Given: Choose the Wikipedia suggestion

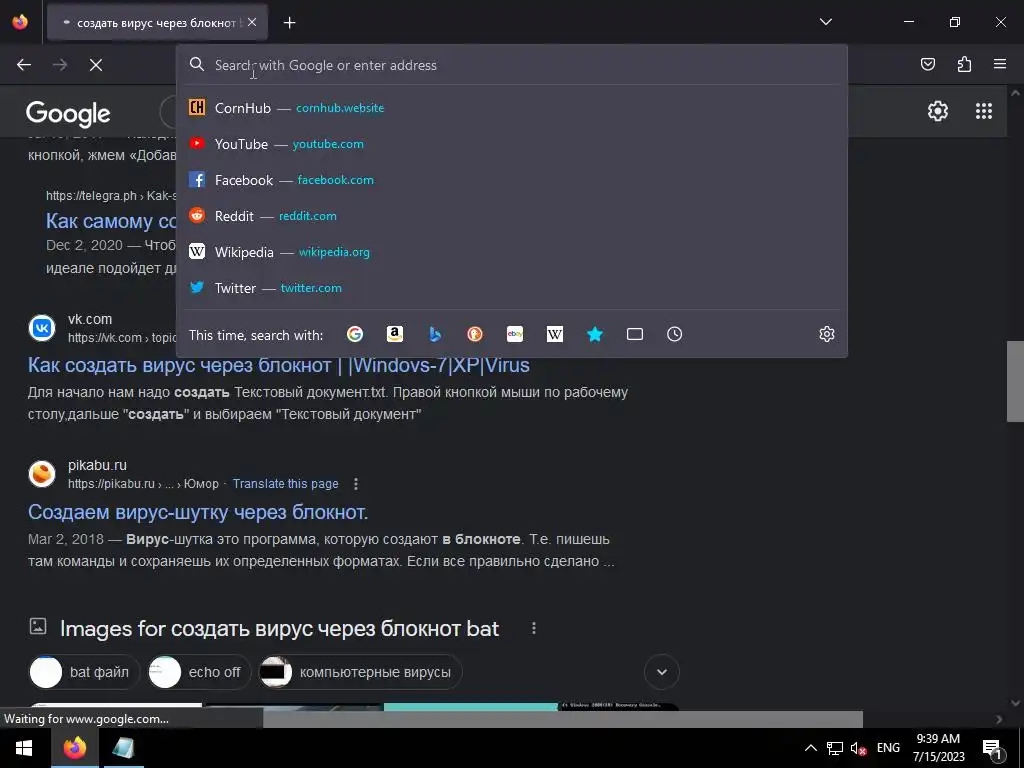Looking at the screenshot, I should point(512,251).
